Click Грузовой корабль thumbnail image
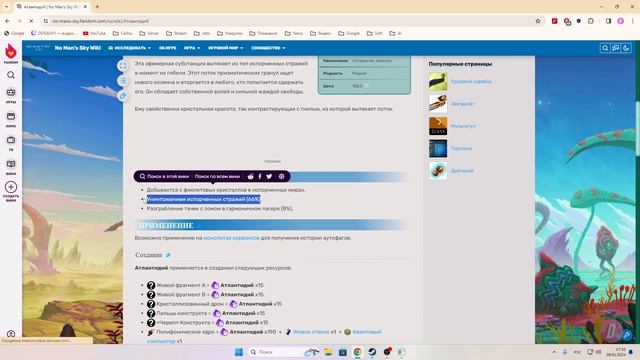Screen dimensions: 640x360 click(x=438, y=82)
